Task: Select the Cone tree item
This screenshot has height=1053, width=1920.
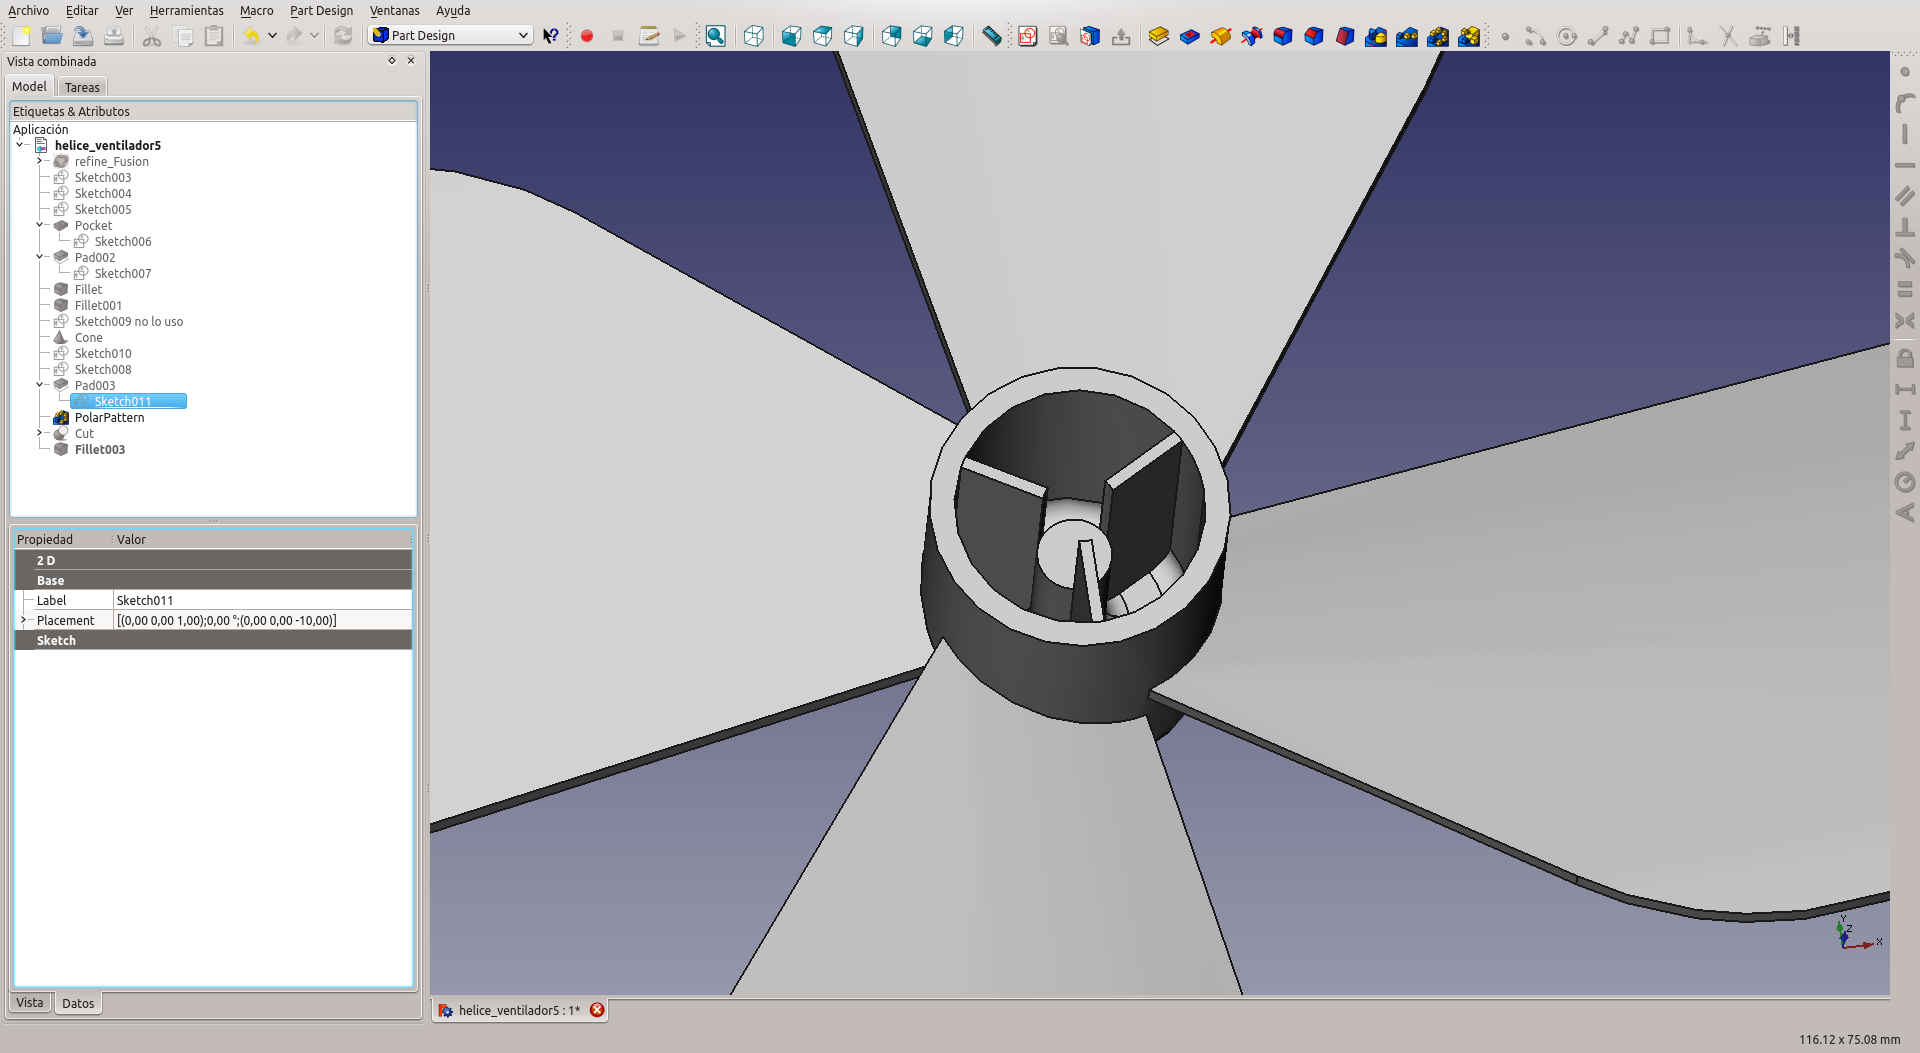Action: click(x=88, y=337)
